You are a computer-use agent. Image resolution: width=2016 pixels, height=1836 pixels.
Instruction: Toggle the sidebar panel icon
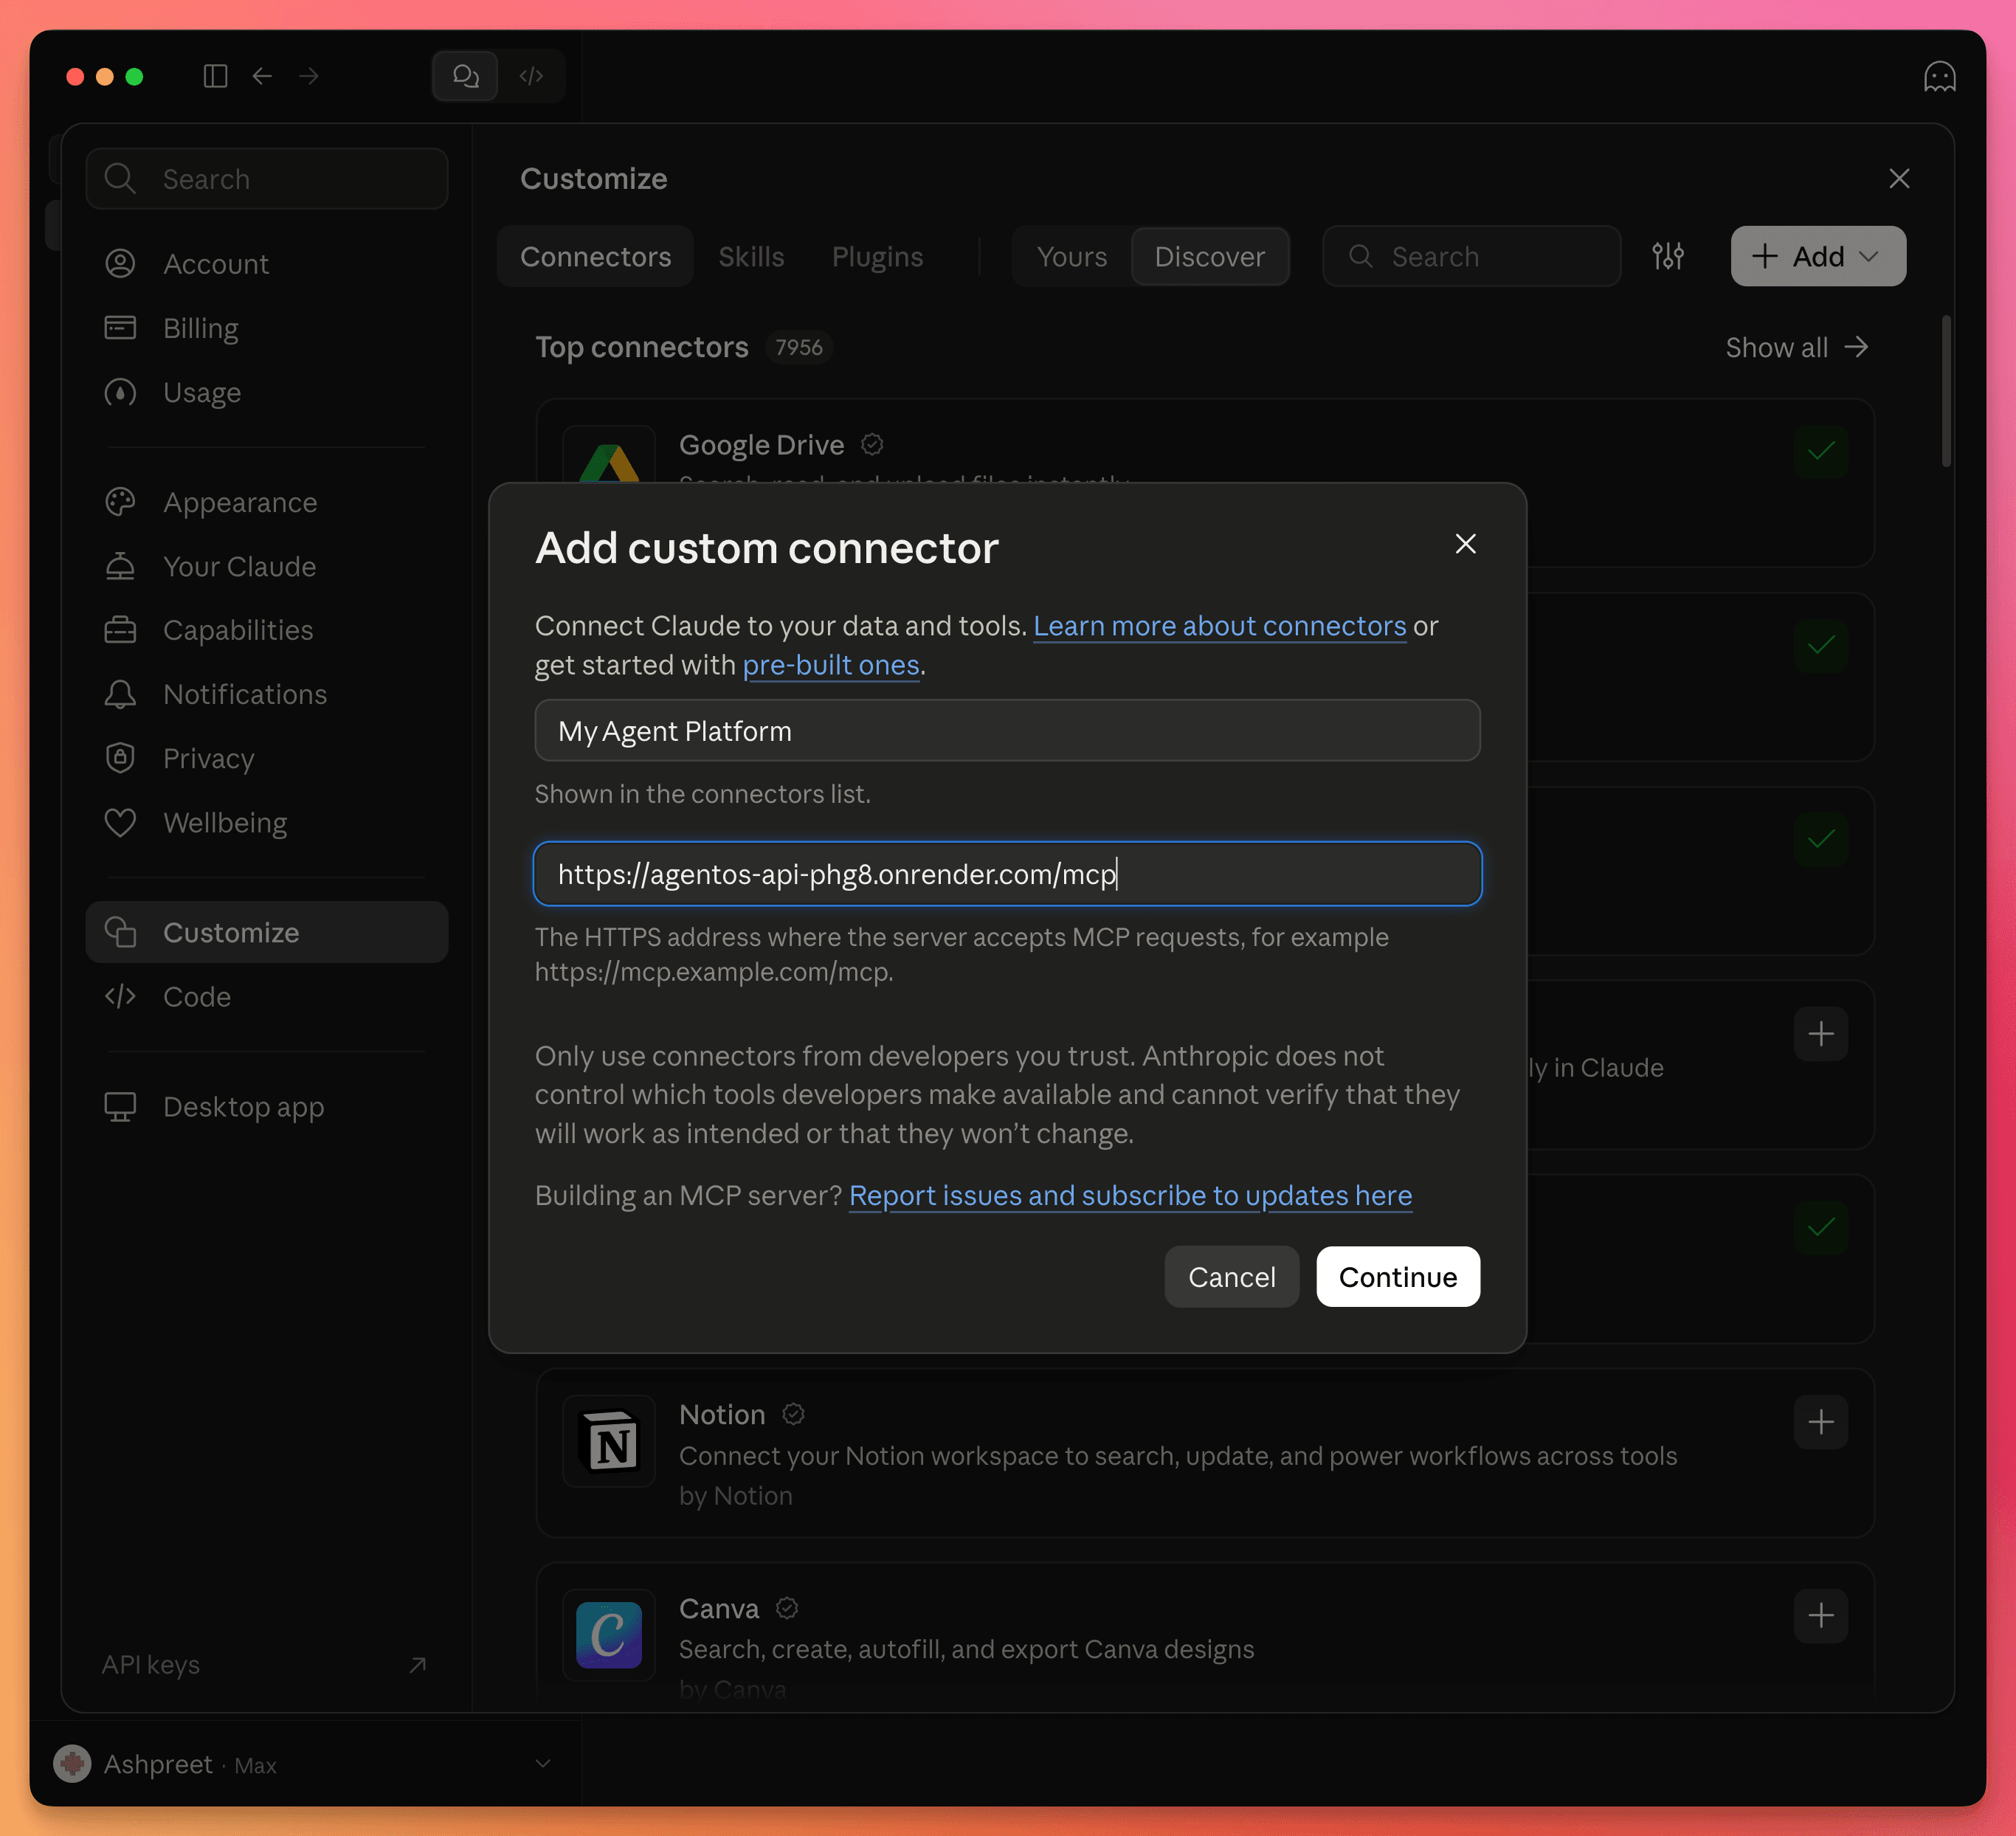[x=215, y=76]
